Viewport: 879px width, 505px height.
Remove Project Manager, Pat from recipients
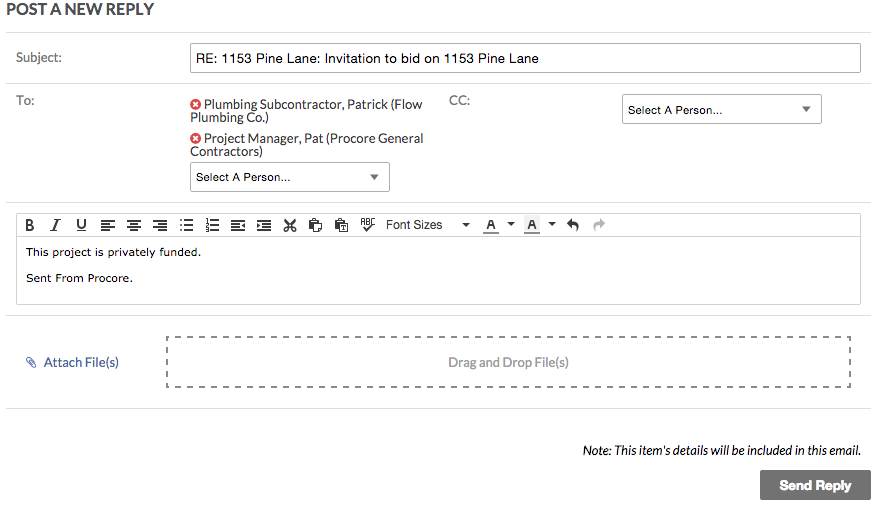tap(195, 138)
